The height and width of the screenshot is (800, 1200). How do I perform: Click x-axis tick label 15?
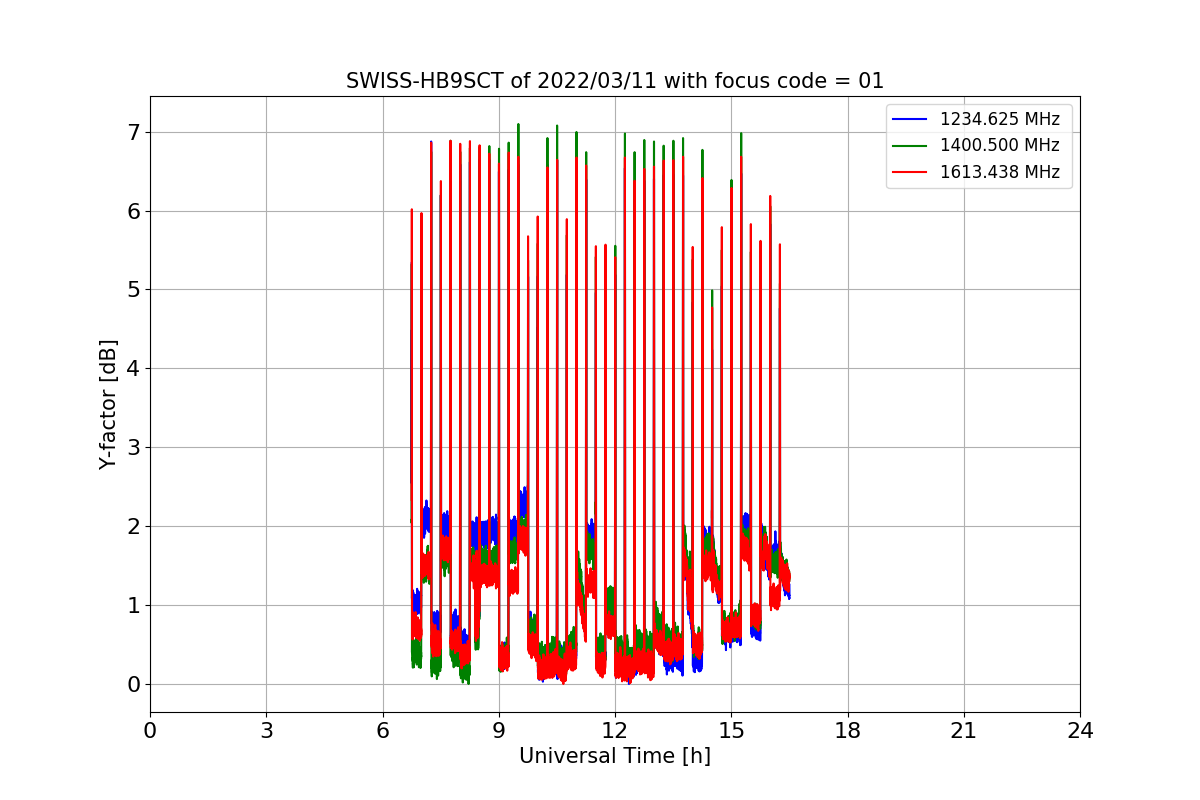731,731
